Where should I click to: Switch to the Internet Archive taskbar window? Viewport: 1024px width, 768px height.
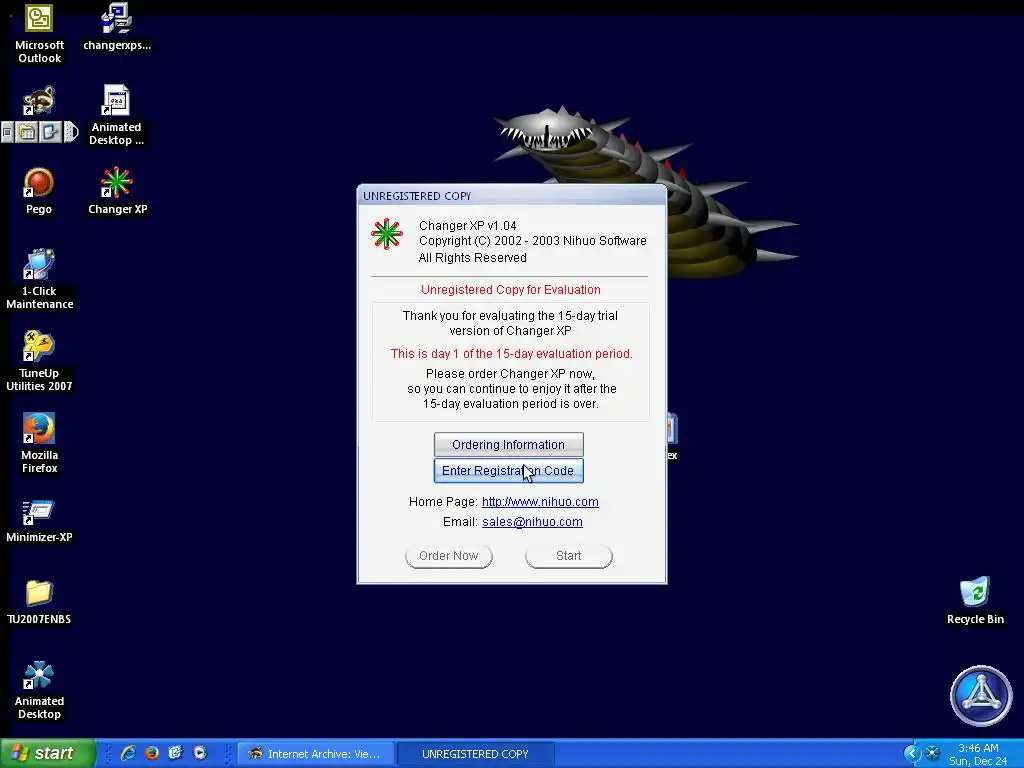(315, 754)
